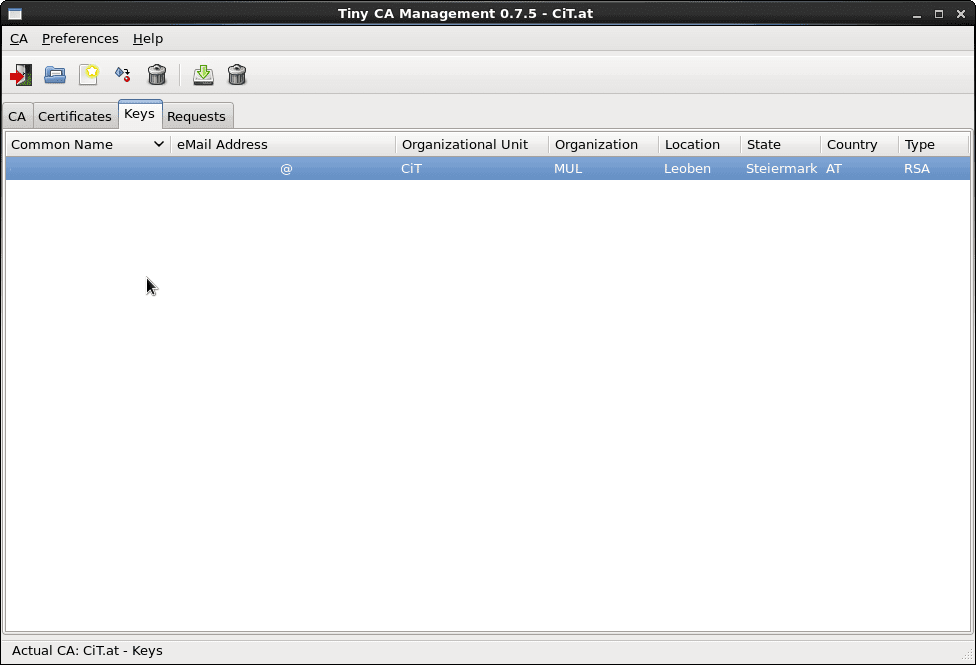Click the TinyCA window title bar icon

[13, 13]
